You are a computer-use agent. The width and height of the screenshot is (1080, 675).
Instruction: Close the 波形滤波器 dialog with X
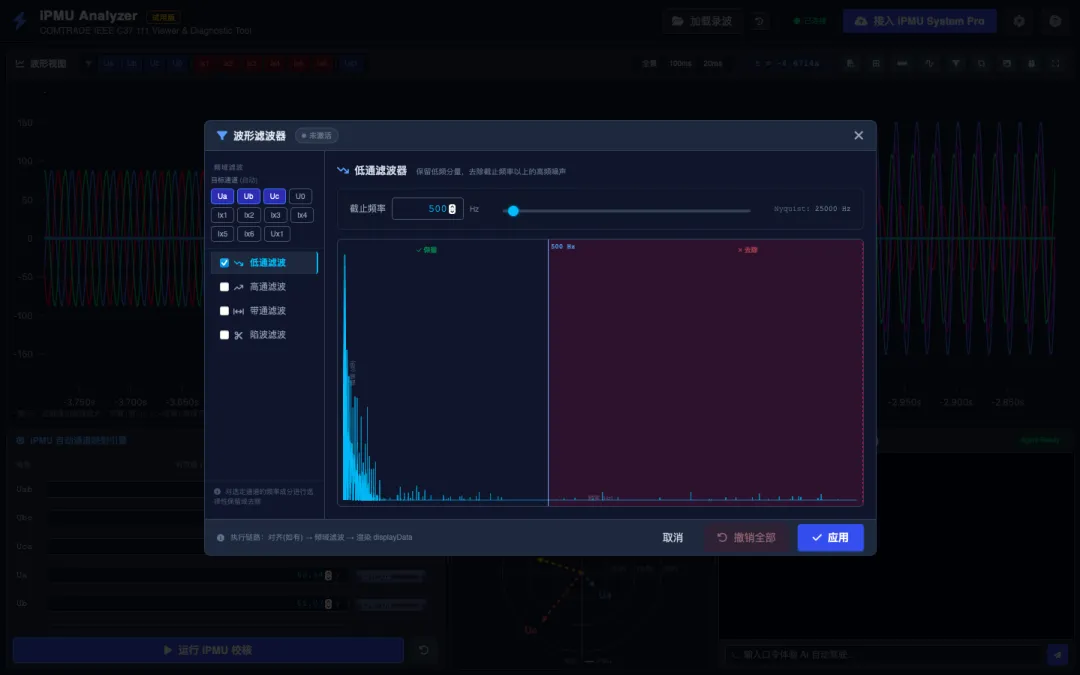click(x=858, y=136)
